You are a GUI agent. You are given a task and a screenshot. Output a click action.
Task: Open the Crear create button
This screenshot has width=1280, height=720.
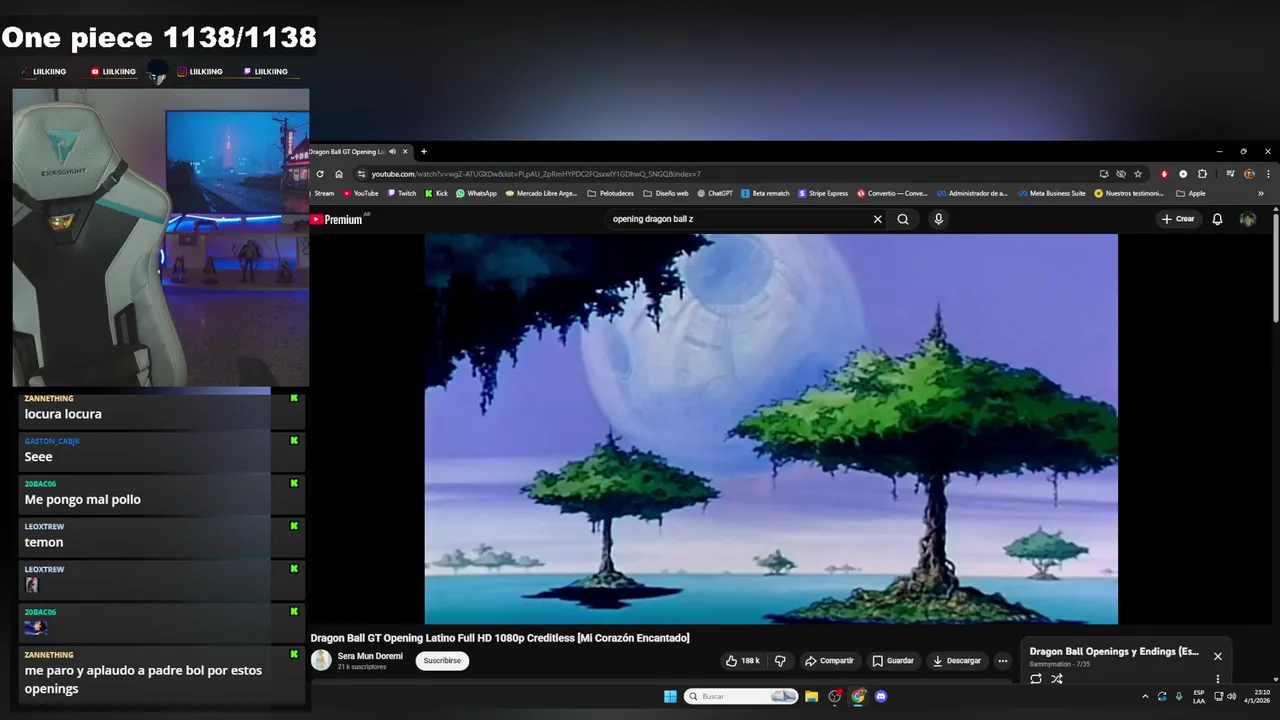(x=1178, y=219)
